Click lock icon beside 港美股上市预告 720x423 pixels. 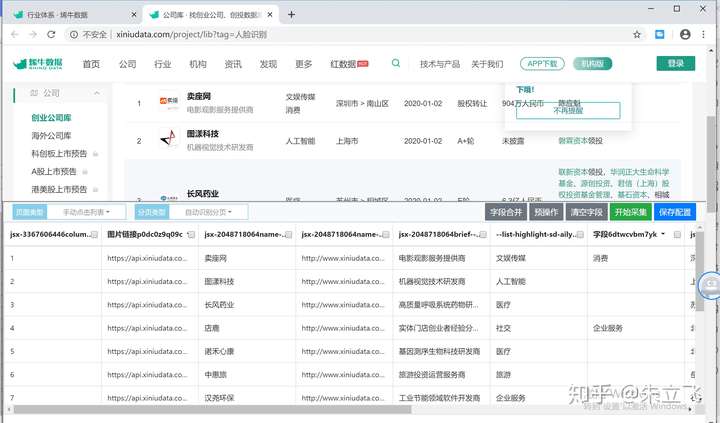[x=96, y=189]
